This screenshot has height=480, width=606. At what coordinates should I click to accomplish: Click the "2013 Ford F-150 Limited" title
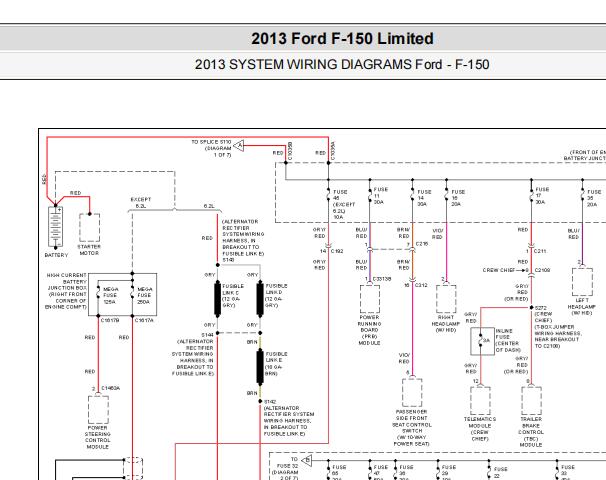[x=342, y=39]
